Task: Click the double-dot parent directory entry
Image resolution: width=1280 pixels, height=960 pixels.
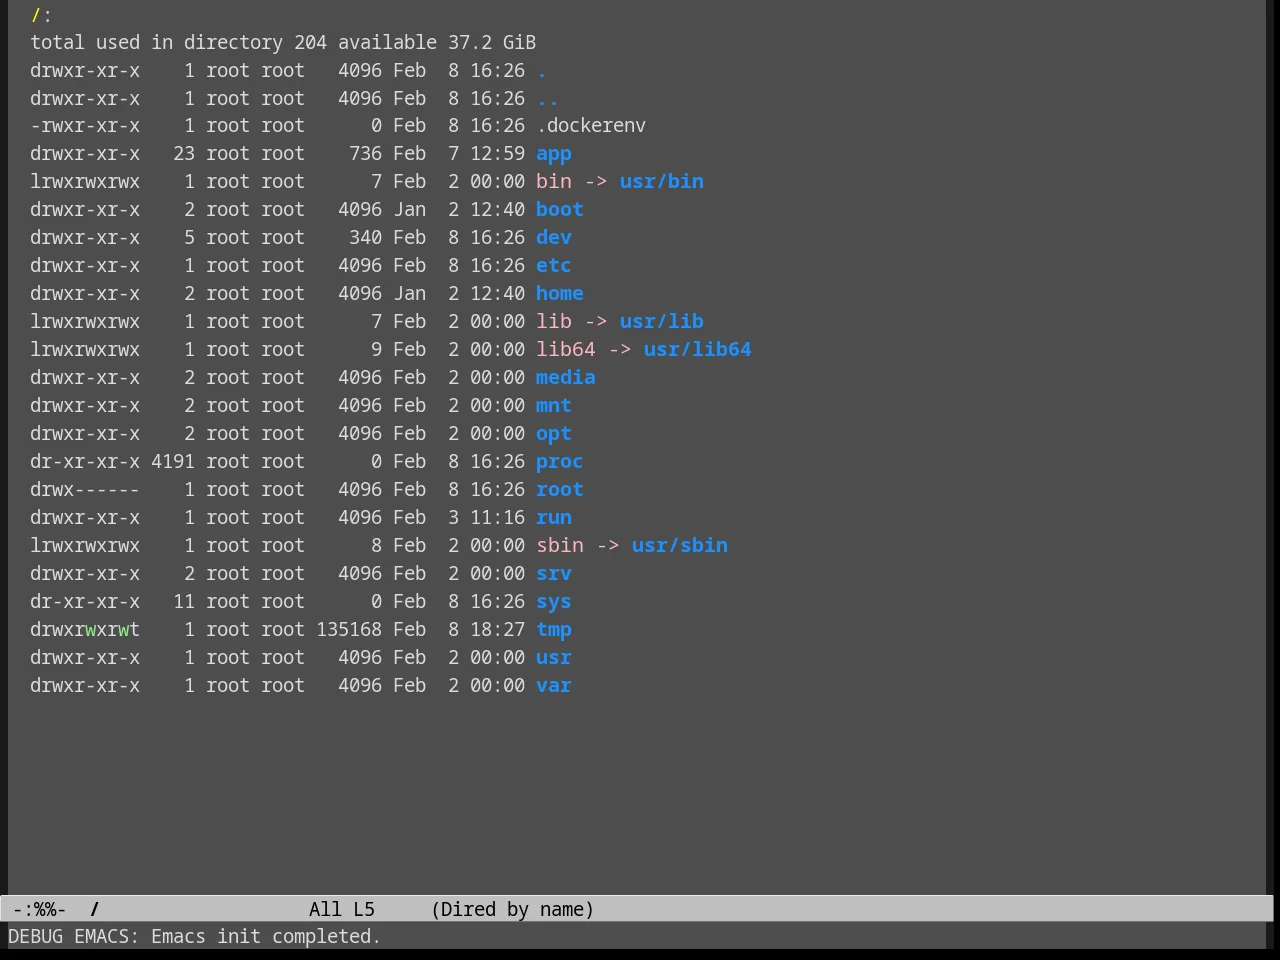Action: [x=547, y=99]
